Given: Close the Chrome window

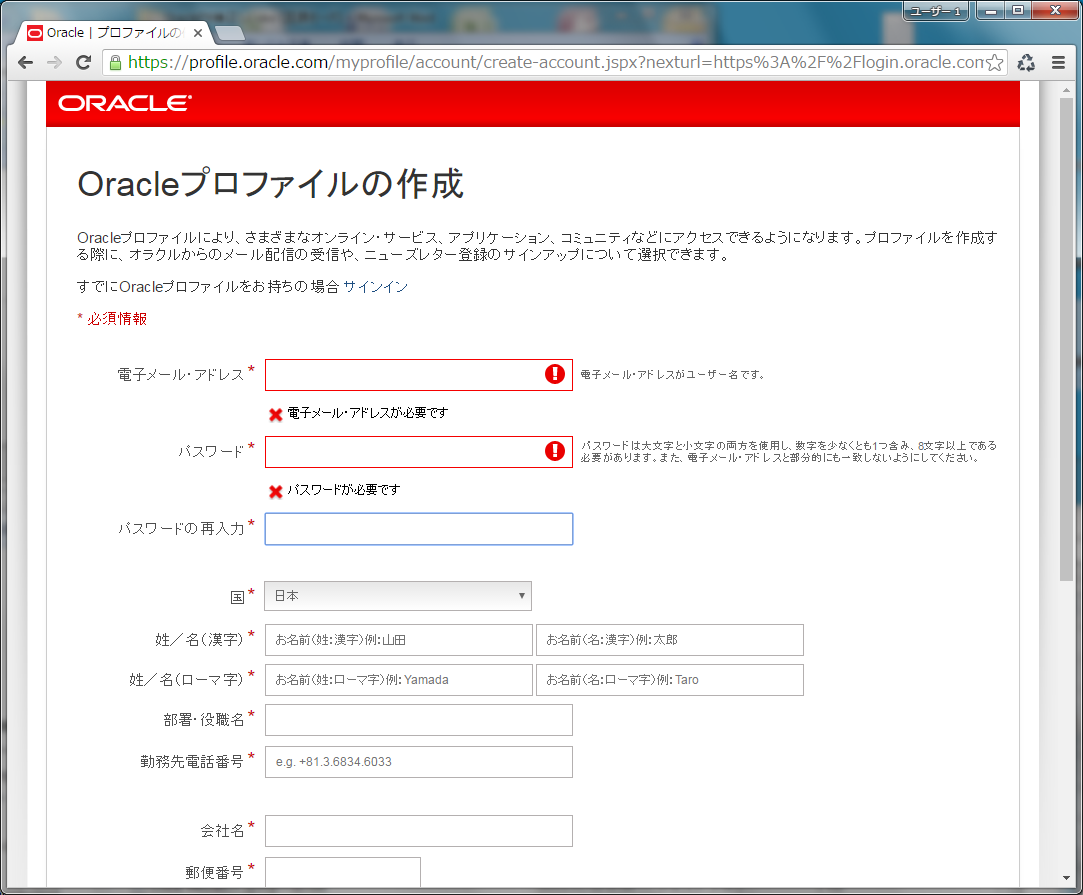Looking at the screenshot, I should (1055, 11).
